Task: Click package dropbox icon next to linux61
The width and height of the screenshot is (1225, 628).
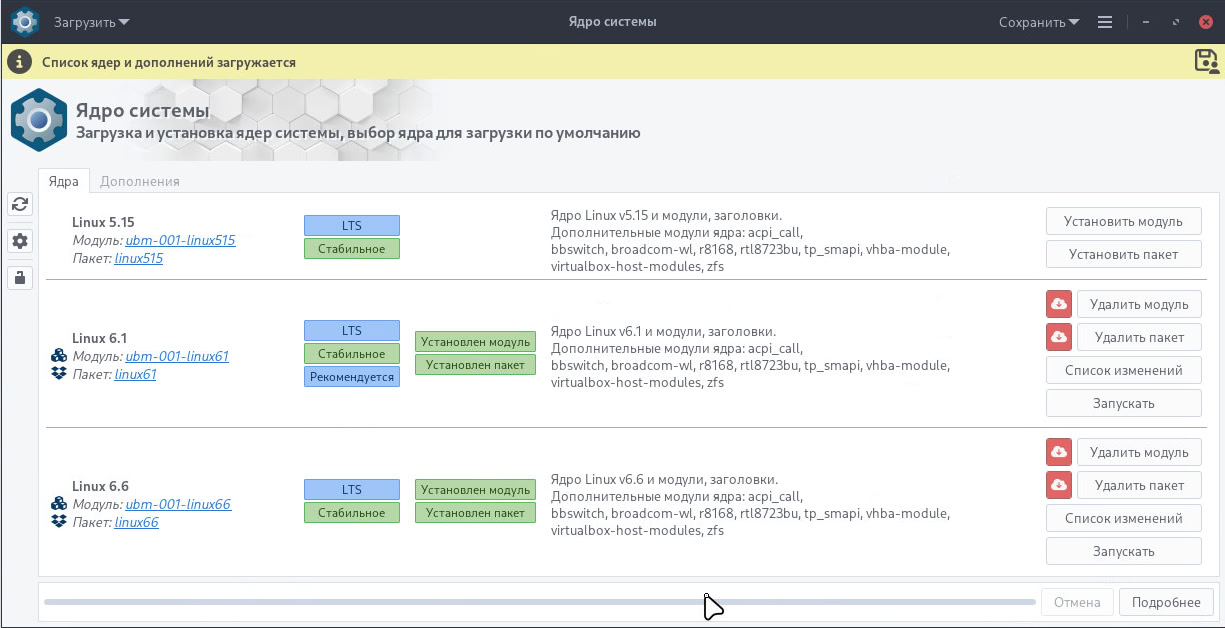Action: [x=59, y=374]
